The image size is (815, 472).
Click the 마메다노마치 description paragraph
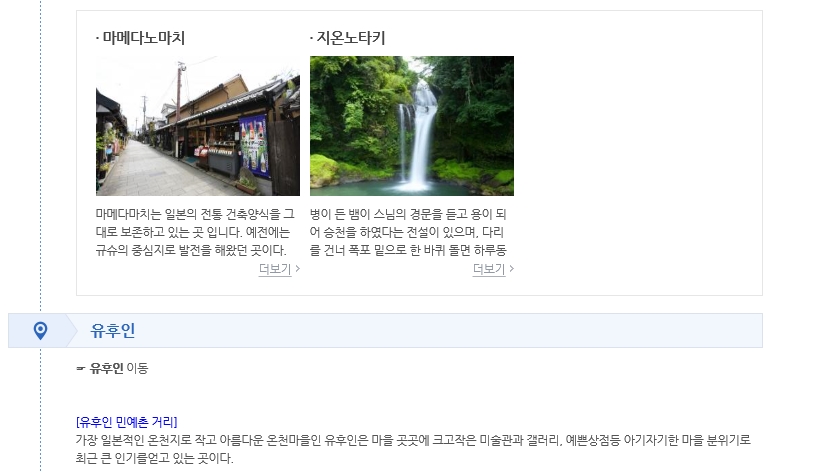click(x=195, y=232)
